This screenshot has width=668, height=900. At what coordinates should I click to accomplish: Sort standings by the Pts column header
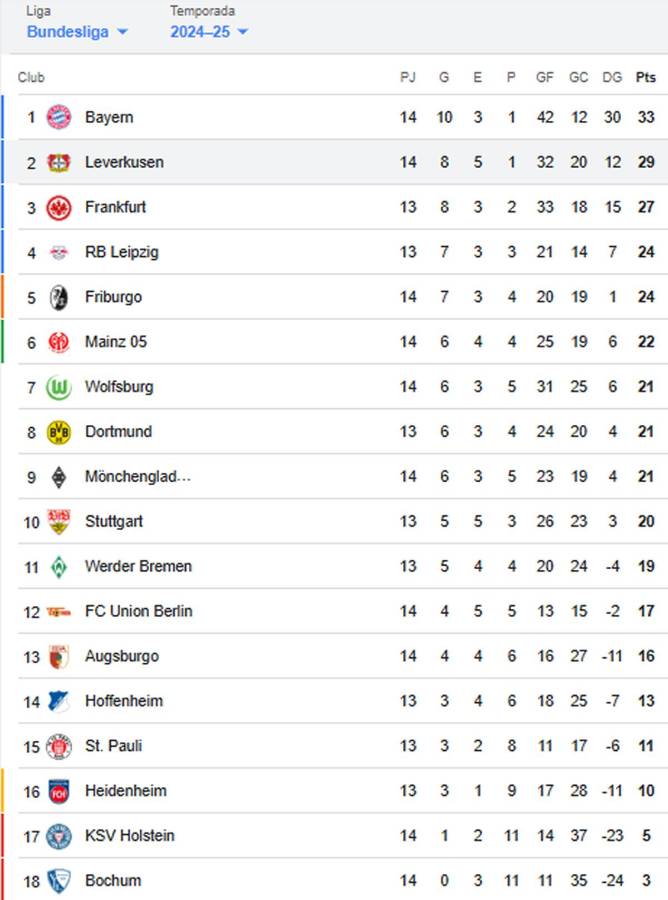point(645,76)
